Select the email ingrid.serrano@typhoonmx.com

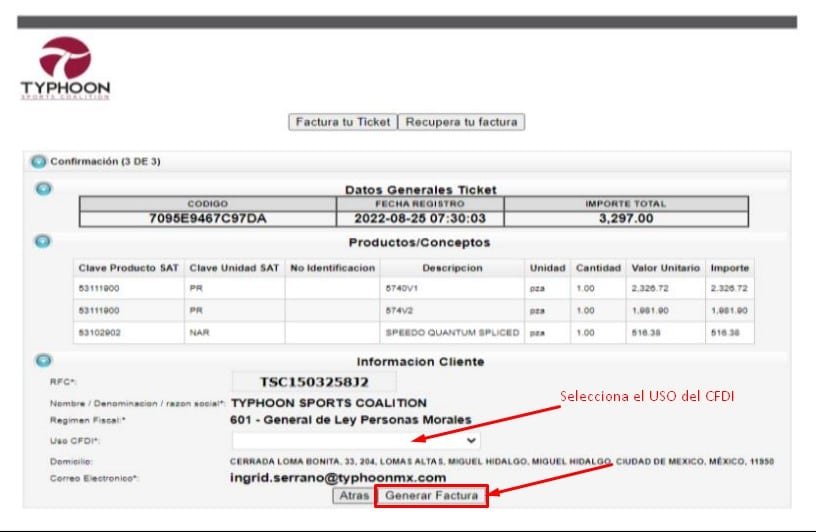click(x=338, y=478)
